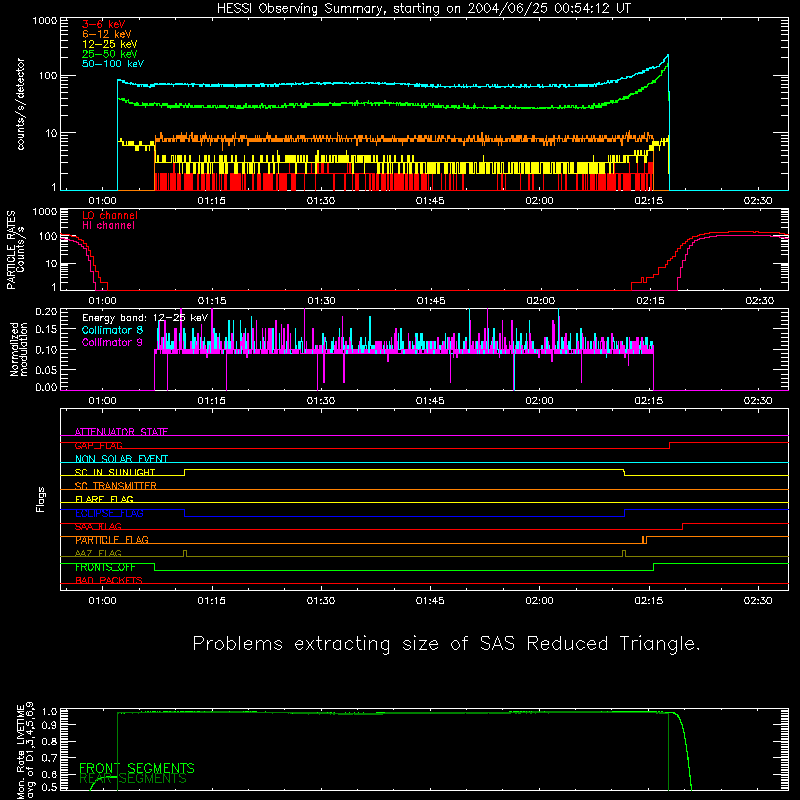Click the HESSI Observing Summary title text

click(x=424, y=9)
